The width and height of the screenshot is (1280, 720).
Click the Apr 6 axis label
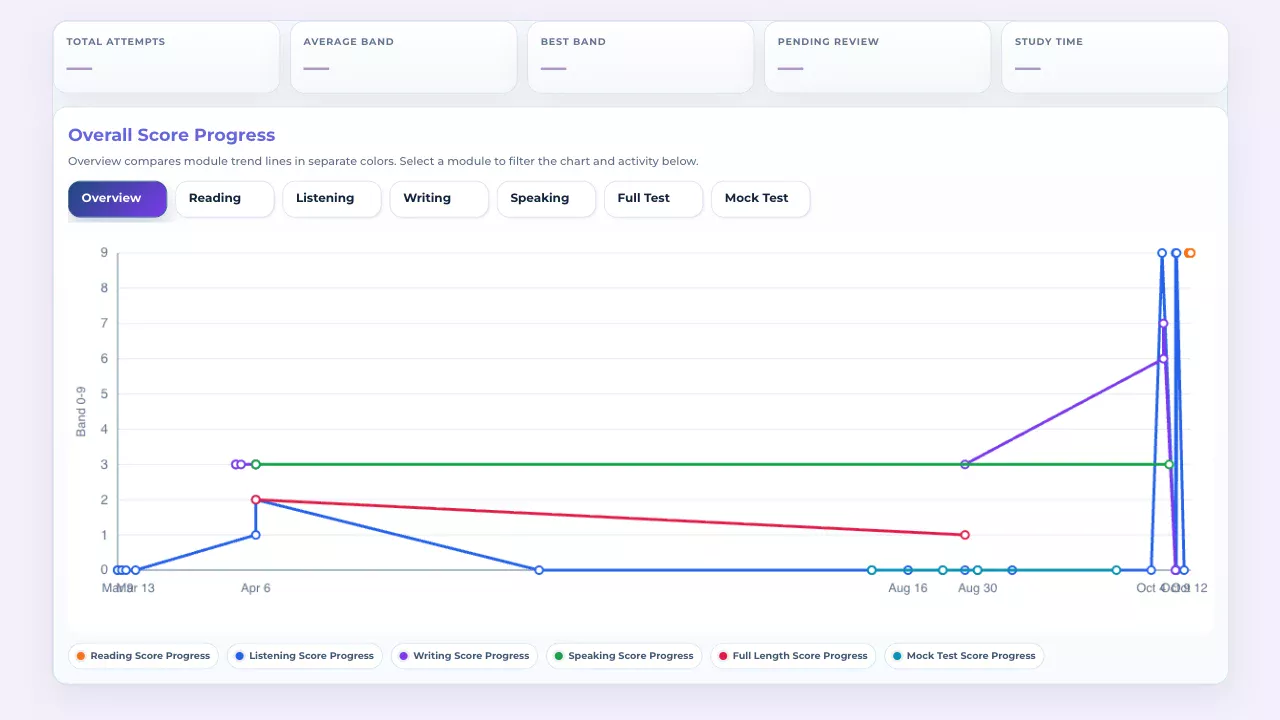click(x=256, y=588)
